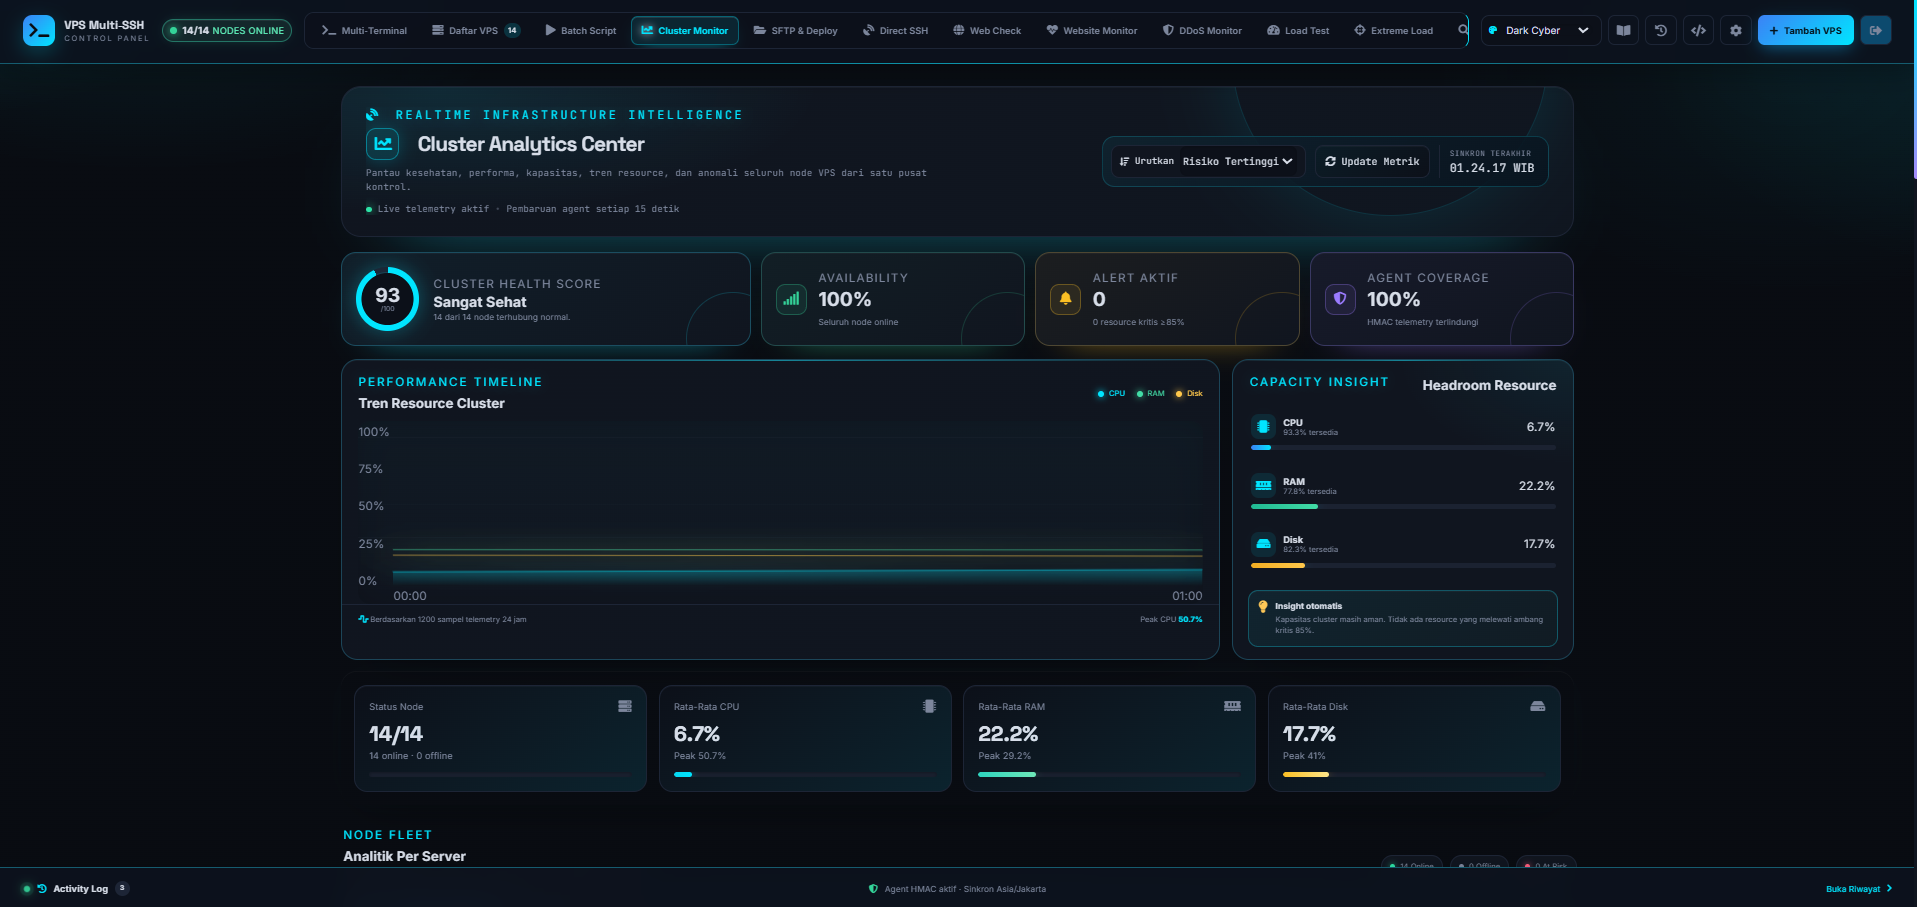Switch to the Load Test tab
The width and height of the screenshot is (1917, 907).
tap(1298, 31)
